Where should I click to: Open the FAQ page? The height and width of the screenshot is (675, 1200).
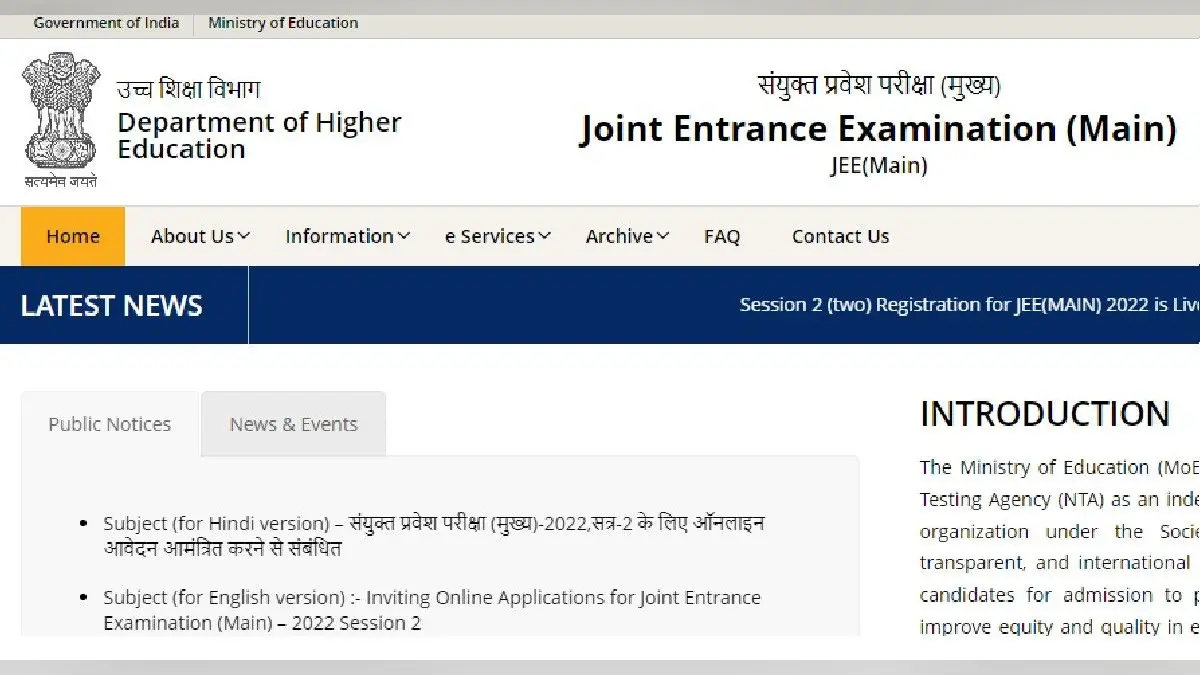click(x=722, y=237)
